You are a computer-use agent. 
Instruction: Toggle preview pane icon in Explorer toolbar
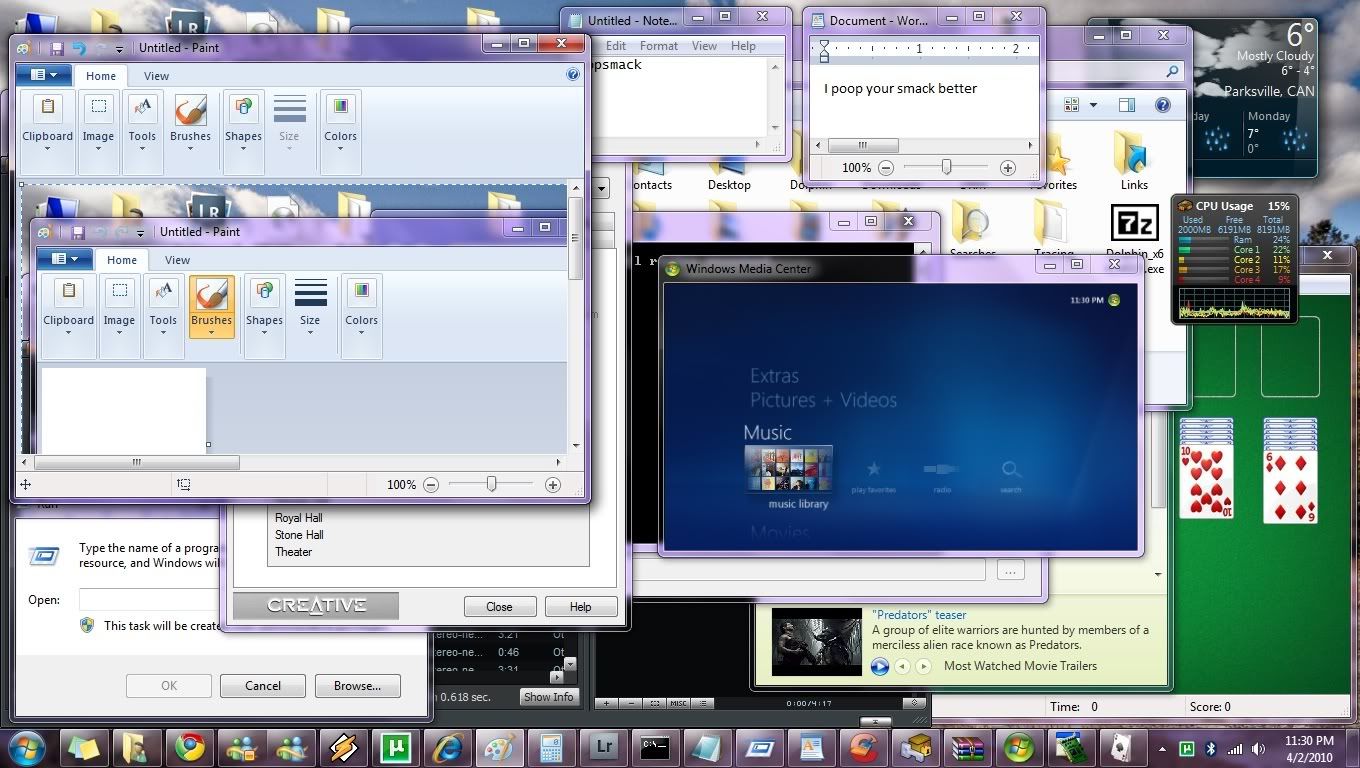(1127, 105)
